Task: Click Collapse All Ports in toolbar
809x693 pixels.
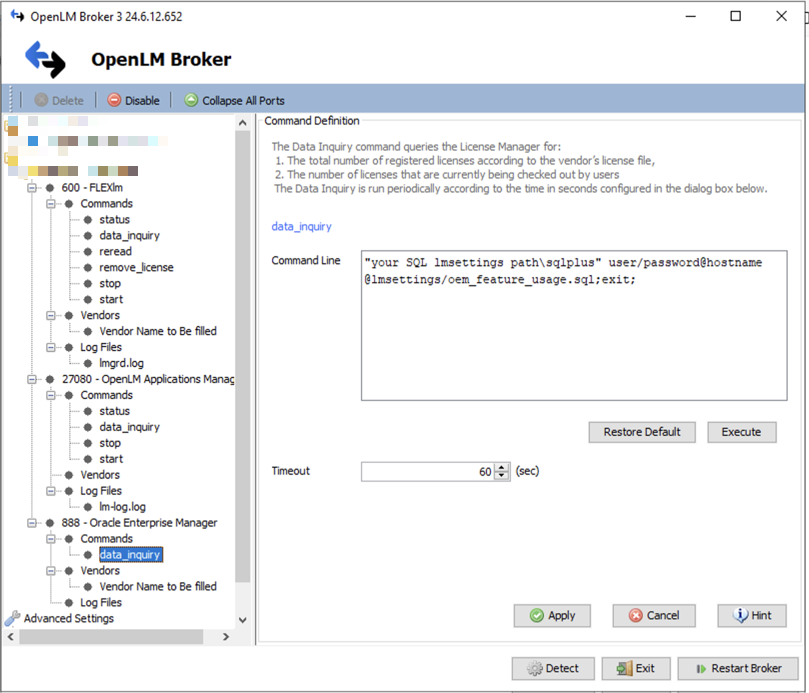Action: tap(234, 100)
